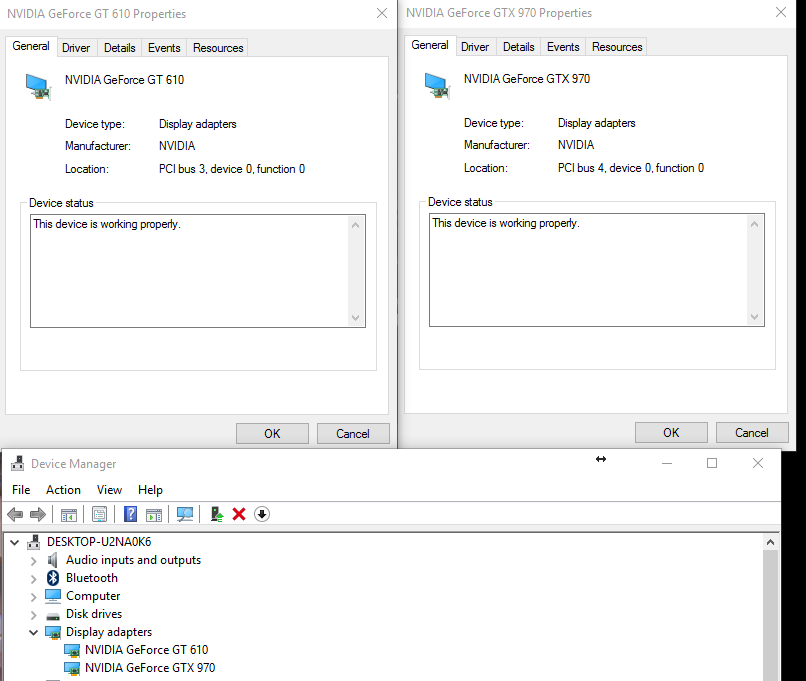Image resolution: width=806 pixels, height=681 pixels.
Task: Switch to Events tab in GTX 970 Properties
Action: click(563, 47)
